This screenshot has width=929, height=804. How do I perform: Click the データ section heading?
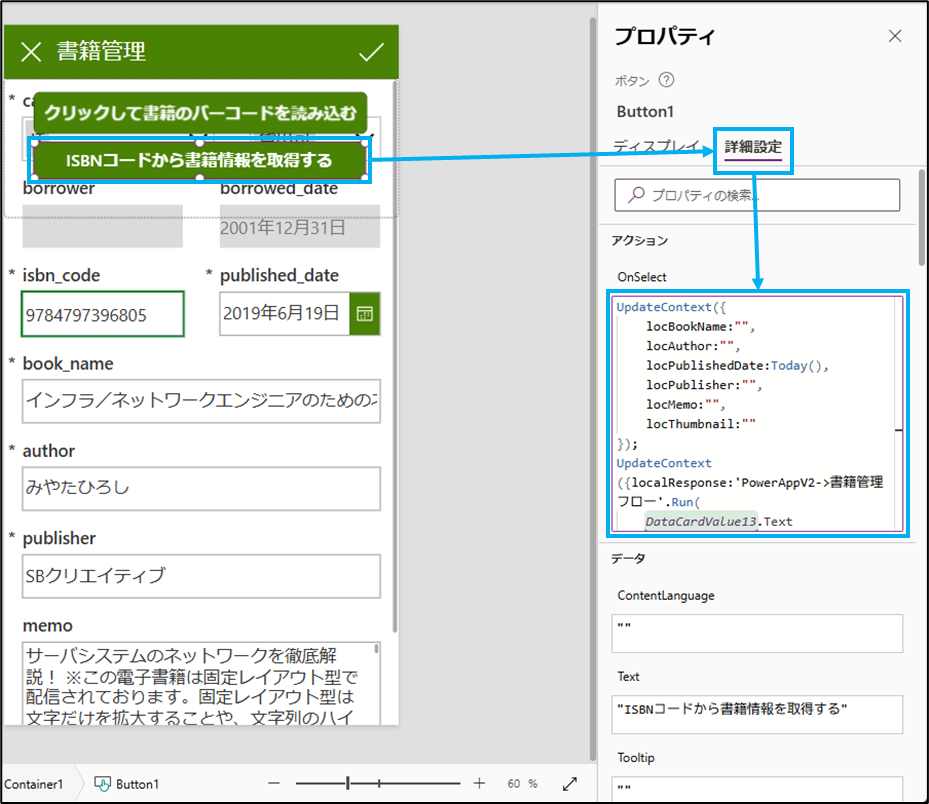(x=628, y=558)
